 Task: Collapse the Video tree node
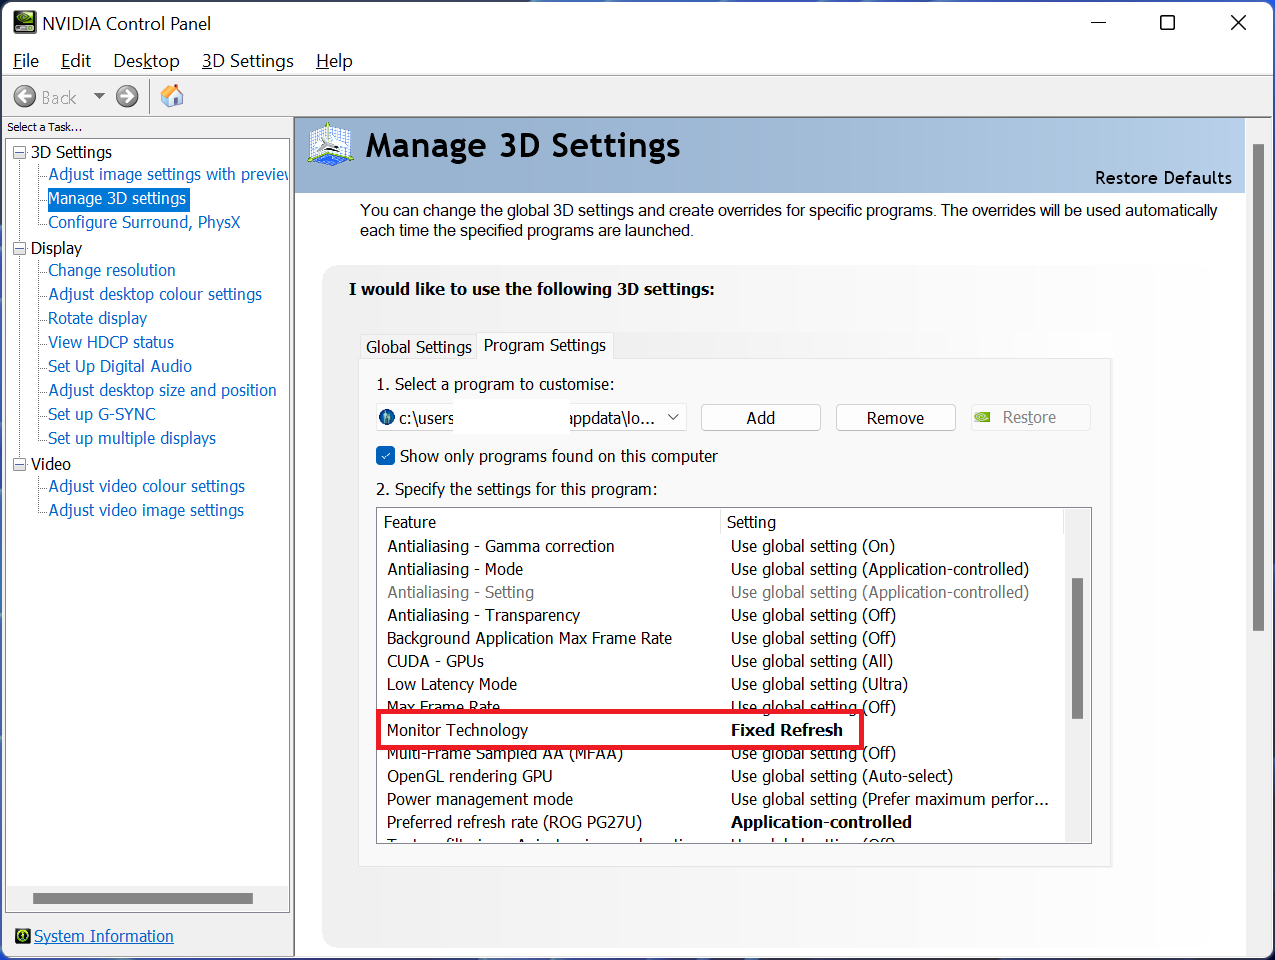coord(19,464)
